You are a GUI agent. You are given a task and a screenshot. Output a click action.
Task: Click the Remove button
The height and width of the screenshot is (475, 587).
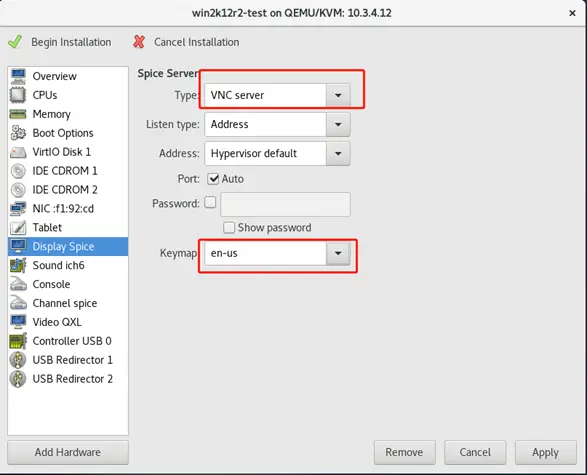(404, 452)
